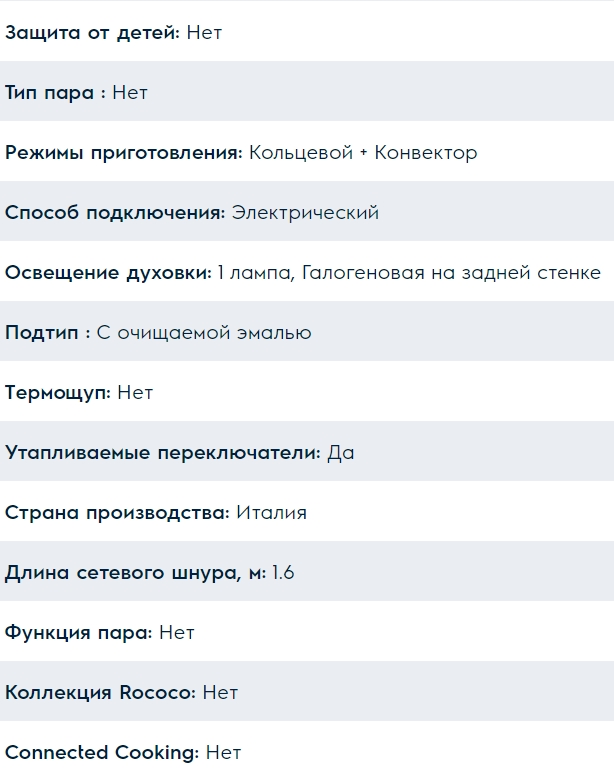
Task: Select the 'Кольцевой + Конвектор' value text
Action: [363, 152]
